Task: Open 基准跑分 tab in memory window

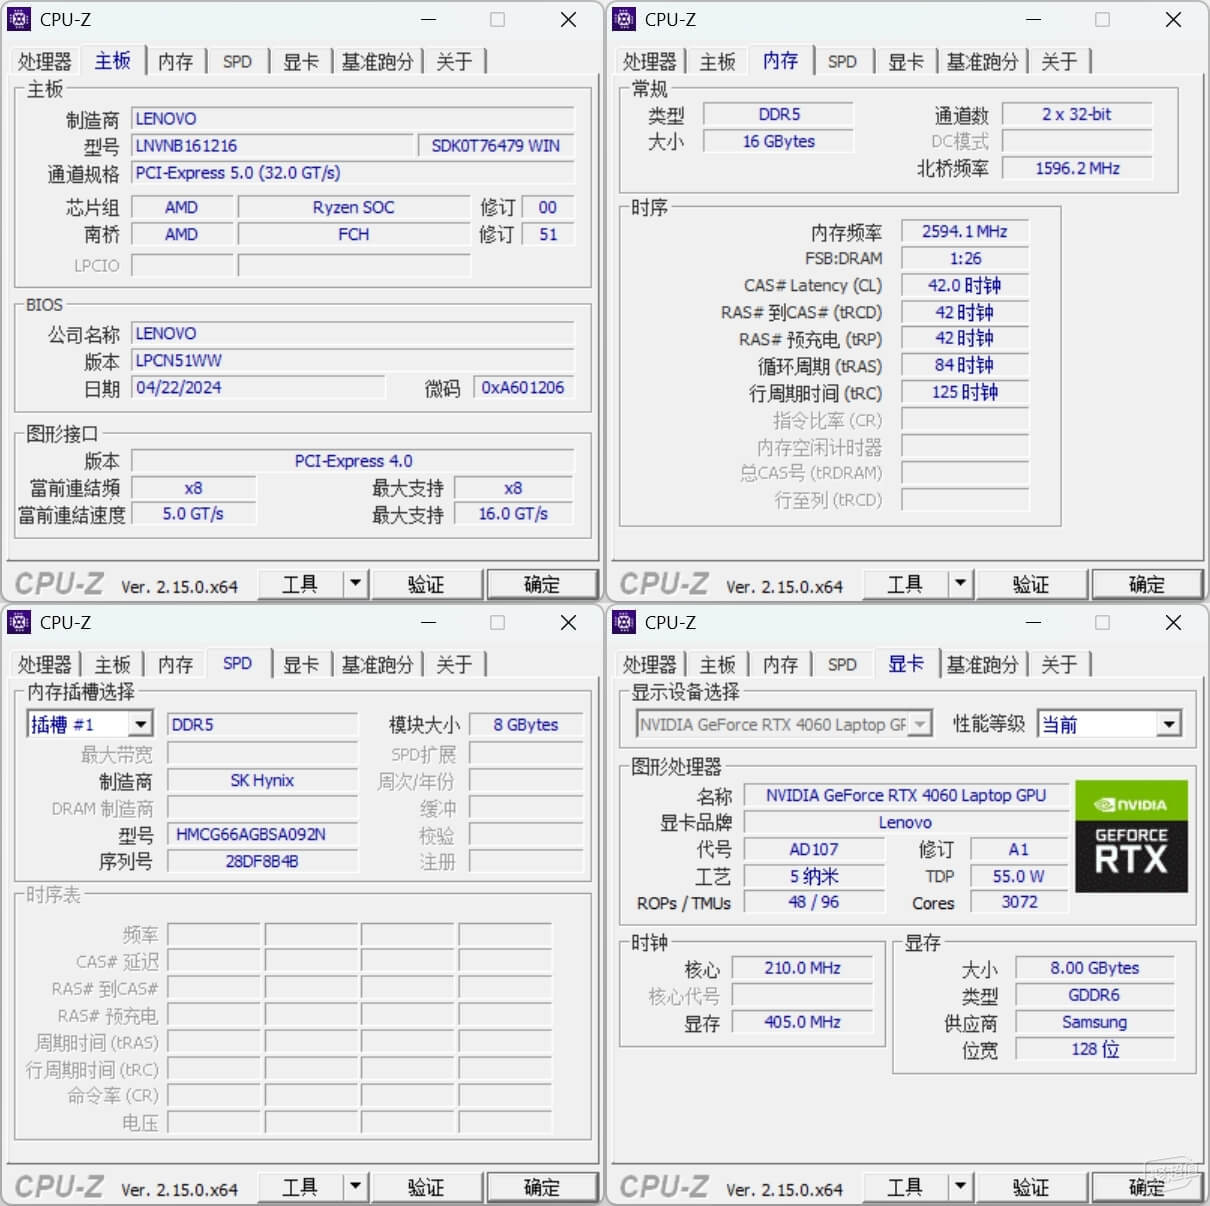Action: pos(982,62)
